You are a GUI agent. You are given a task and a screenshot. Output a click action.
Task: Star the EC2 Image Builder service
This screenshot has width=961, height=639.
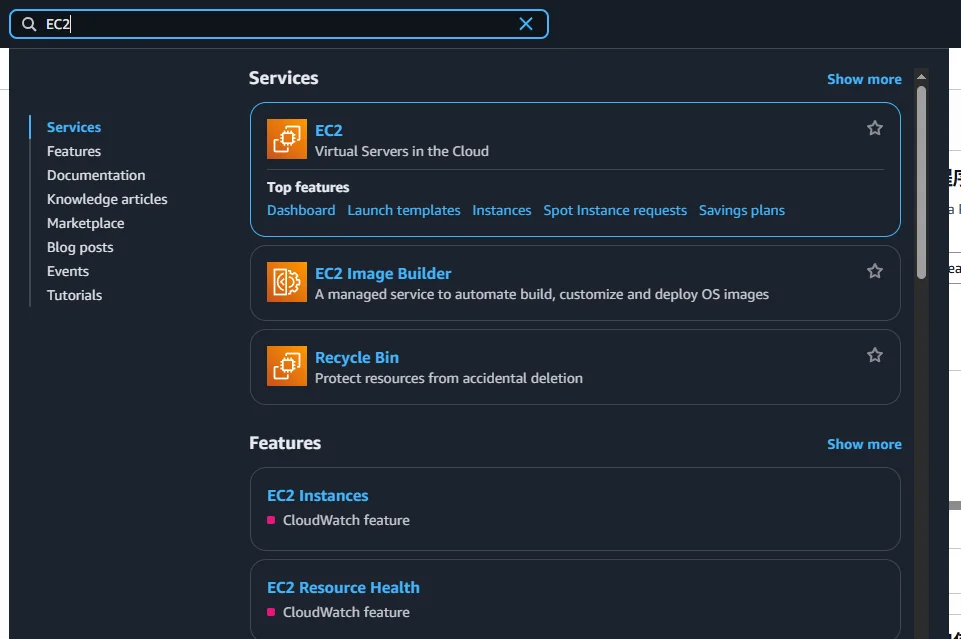[x=875, y=271]
